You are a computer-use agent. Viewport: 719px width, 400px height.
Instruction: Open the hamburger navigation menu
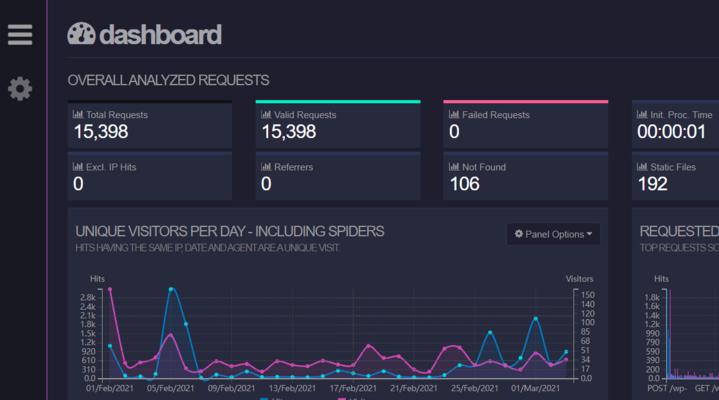pyautogui.click(x=20, y=35)
